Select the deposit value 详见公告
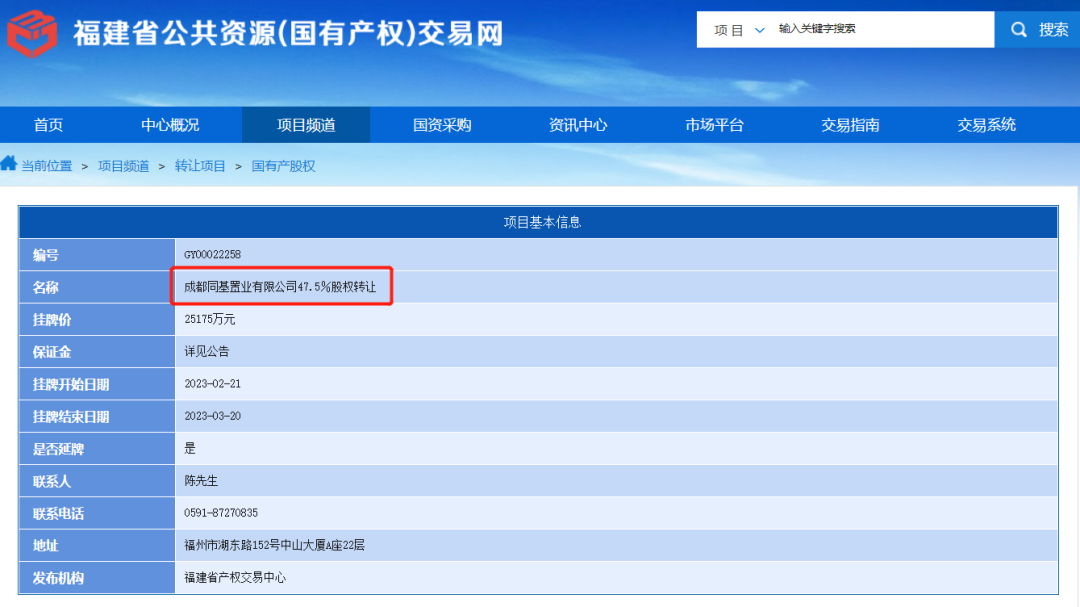The image size is (1080, 607). click(x=207, y=351)
